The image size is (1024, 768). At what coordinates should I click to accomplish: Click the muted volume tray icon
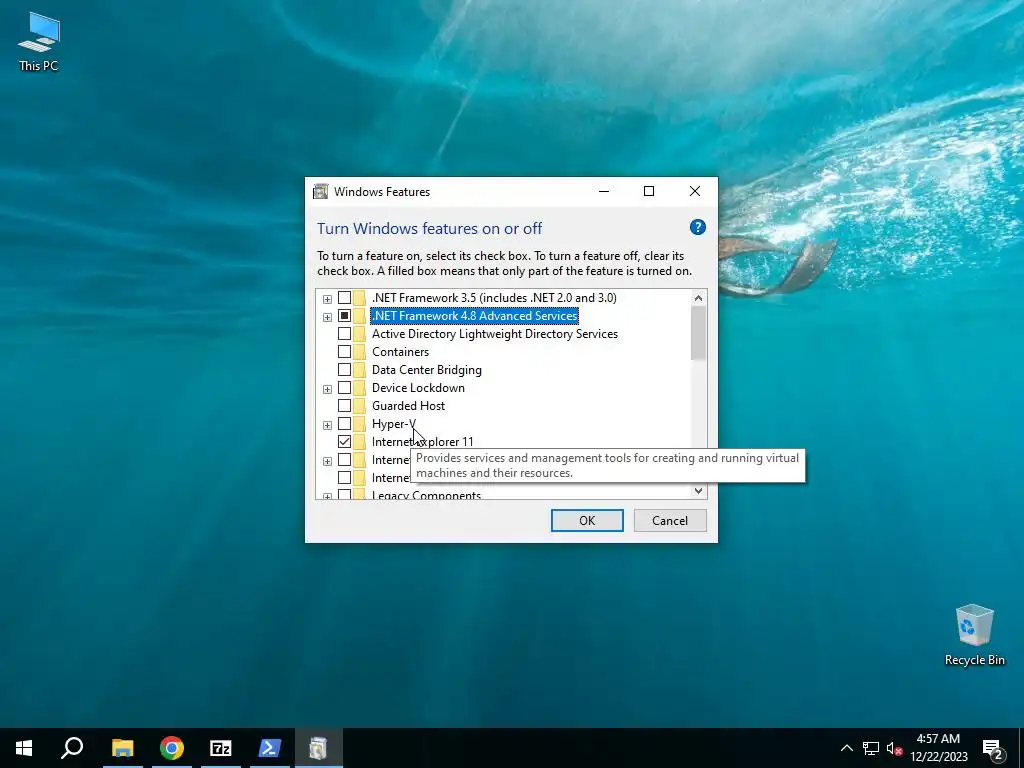(x=895, y=748)
